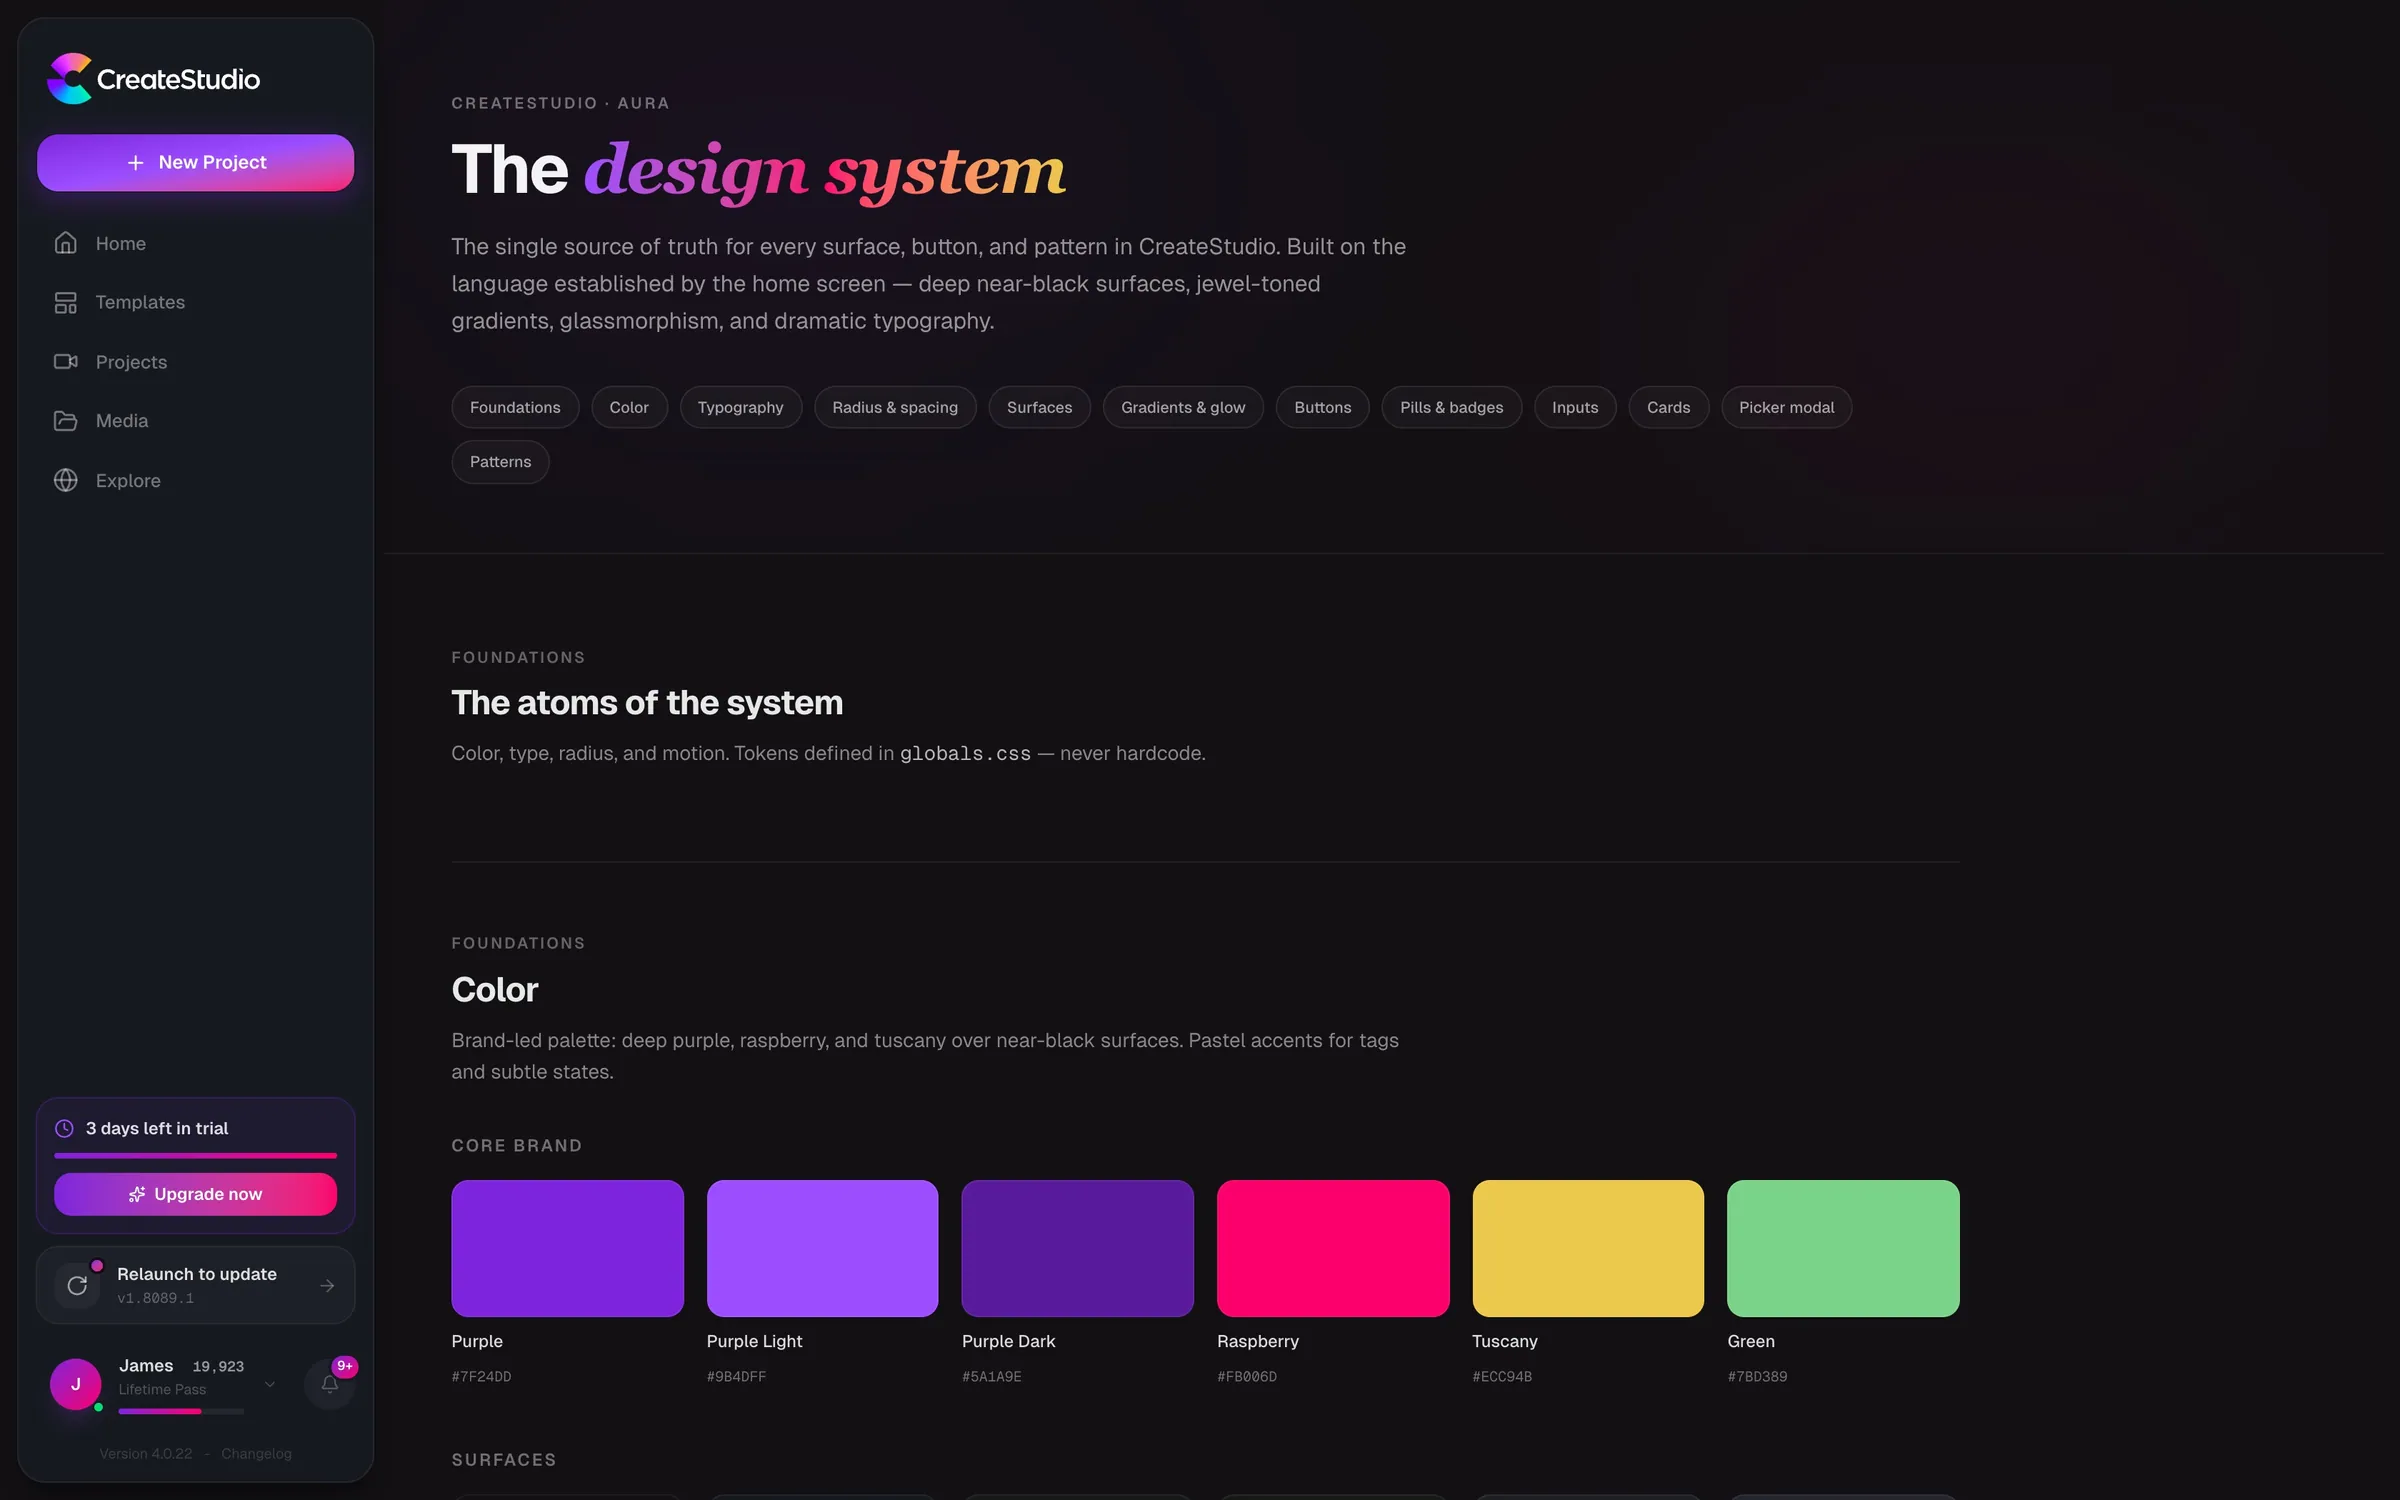
Task: Click the trial clock icon
Action: tap(64, 1128)
